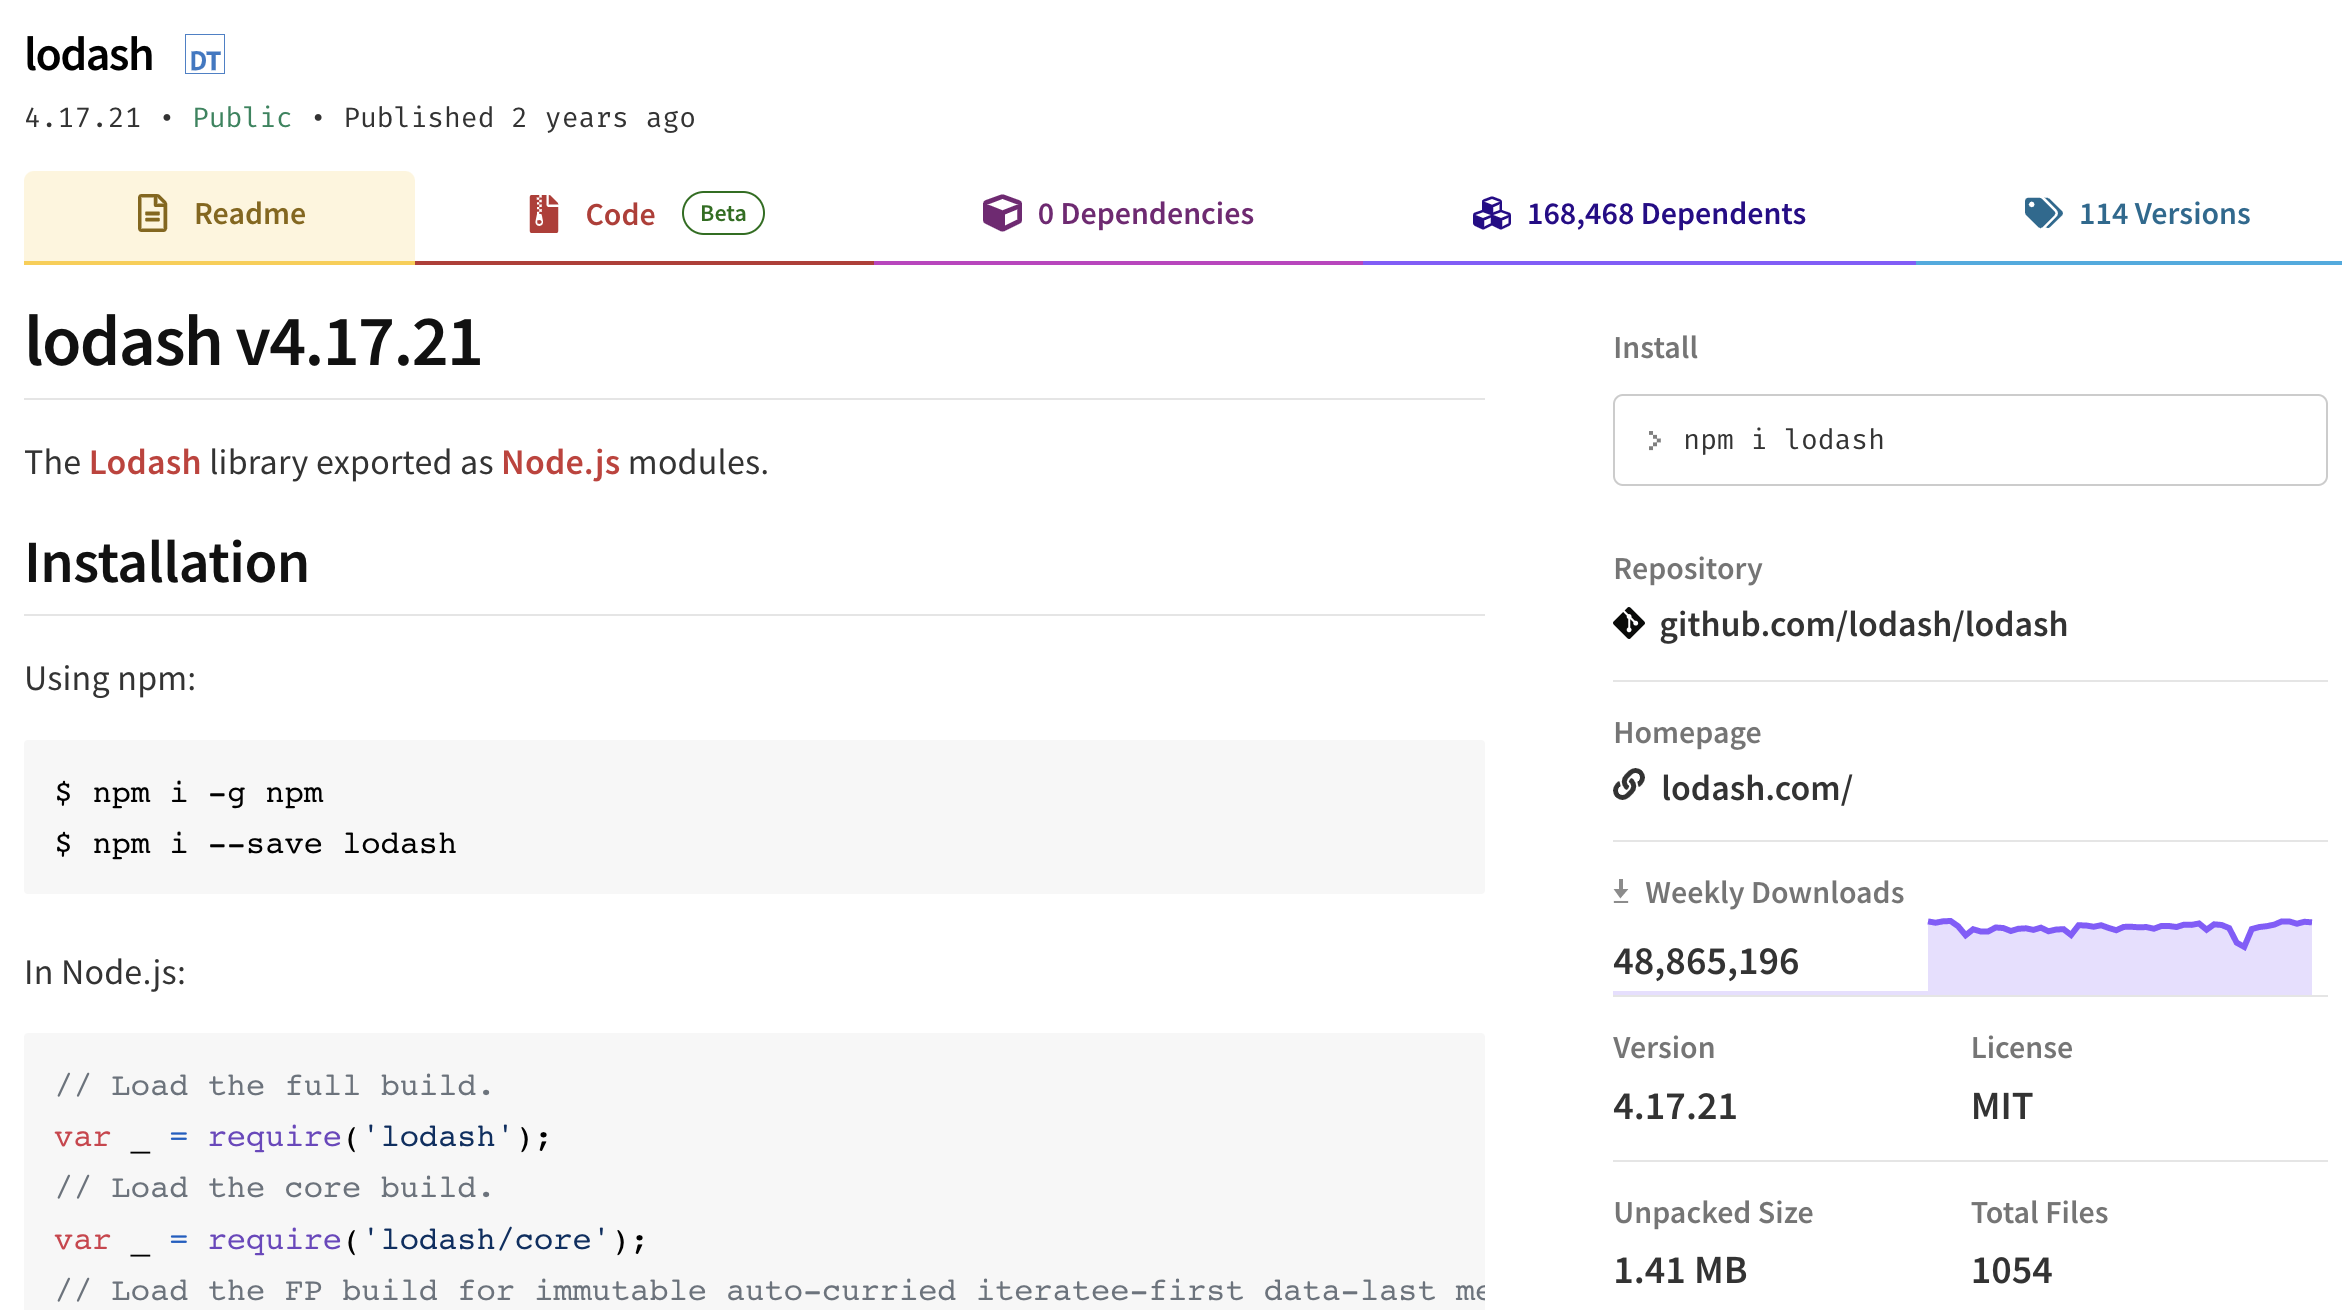Show the 114 Versions tab
2342x1310 pixels.
tap(2164, 214)
